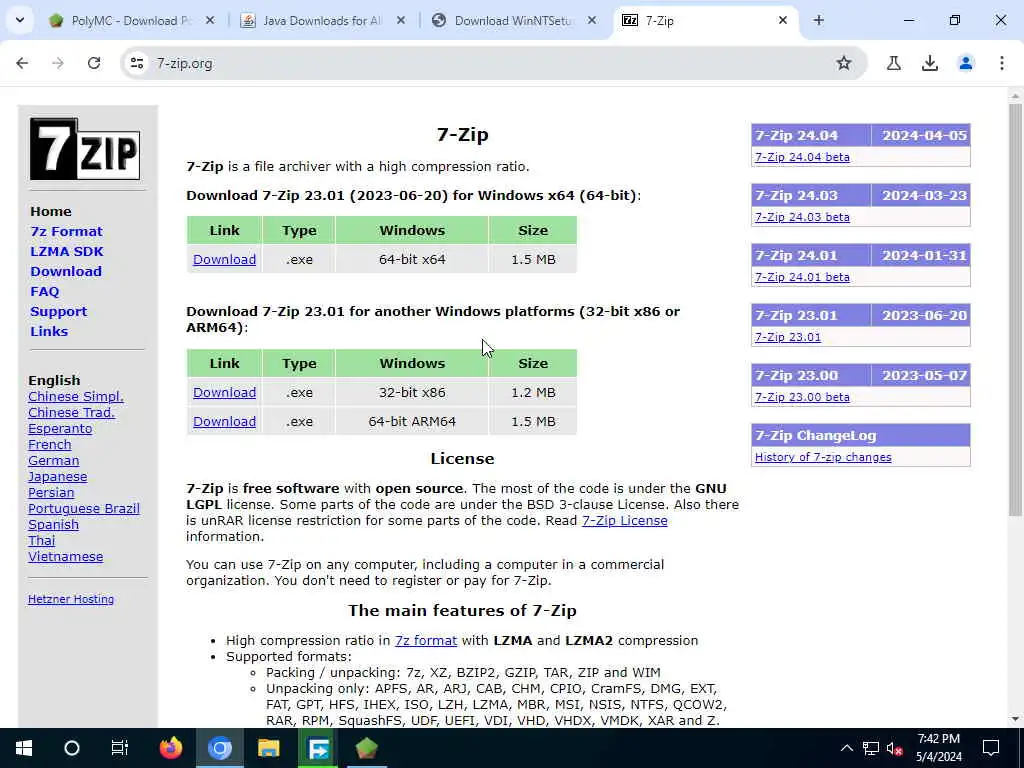Switch language to Esperanto
The image size is (1024, 768).
[60, 428]
